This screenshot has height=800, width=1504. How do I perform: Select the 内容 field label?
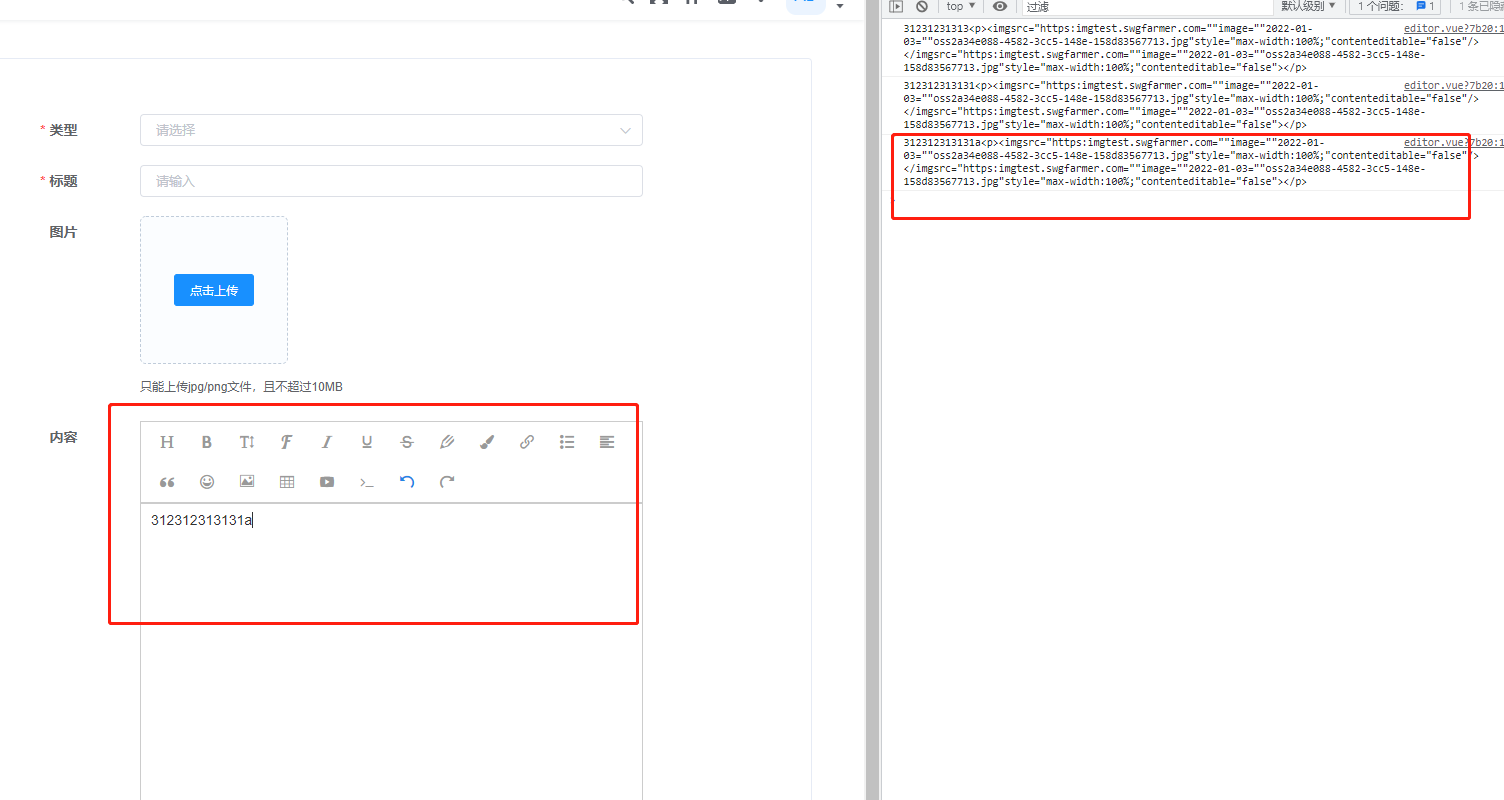click(63, 437)
